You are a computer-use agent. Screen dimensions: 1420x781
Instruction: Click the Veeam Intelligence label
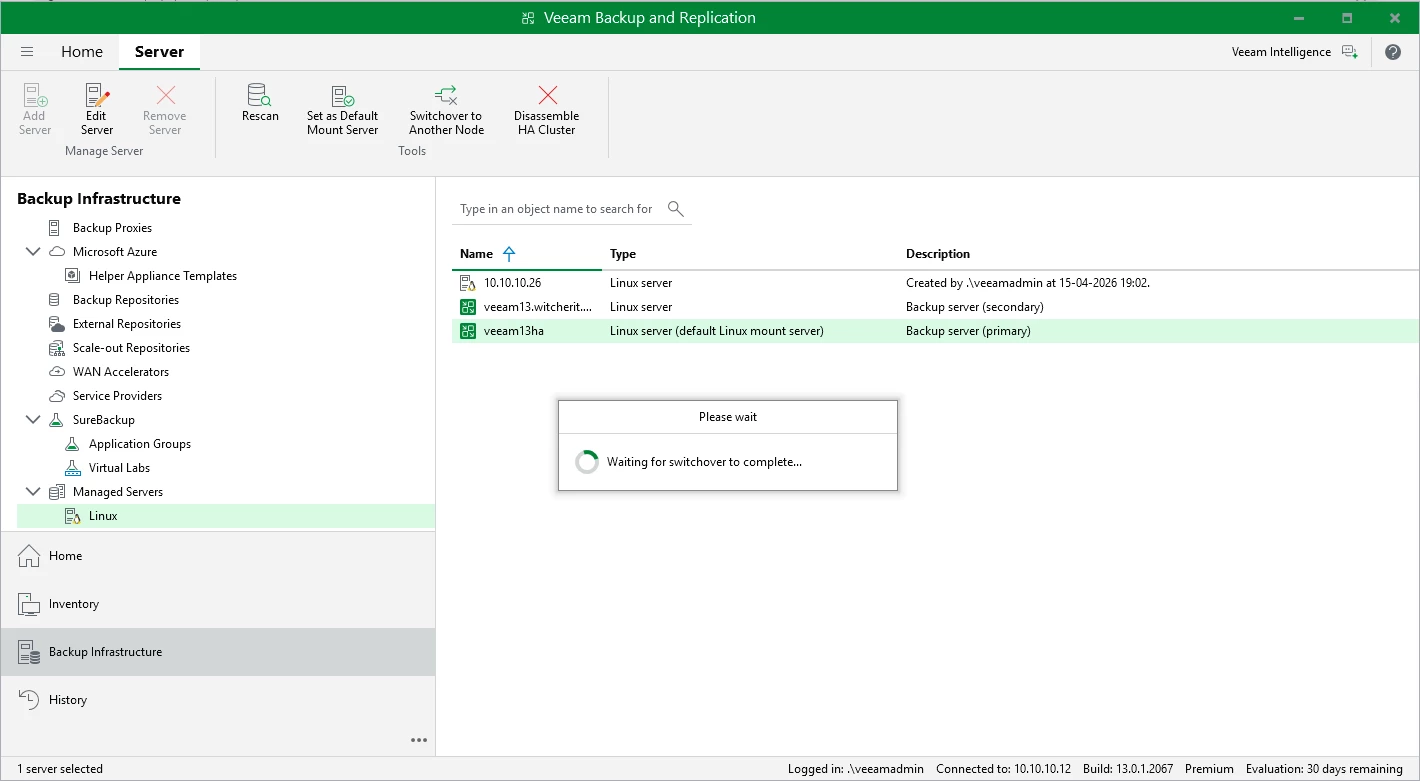click(1281, 52)
